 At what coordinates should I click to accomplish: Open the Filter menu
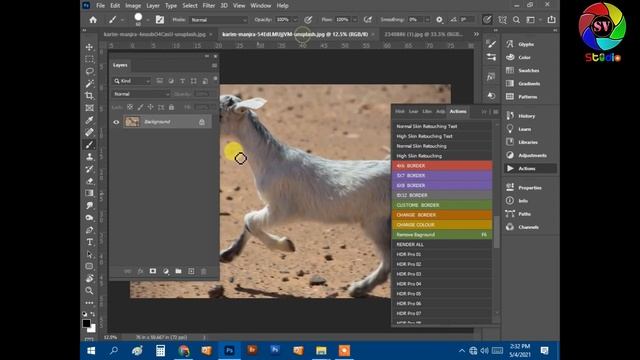209,6
